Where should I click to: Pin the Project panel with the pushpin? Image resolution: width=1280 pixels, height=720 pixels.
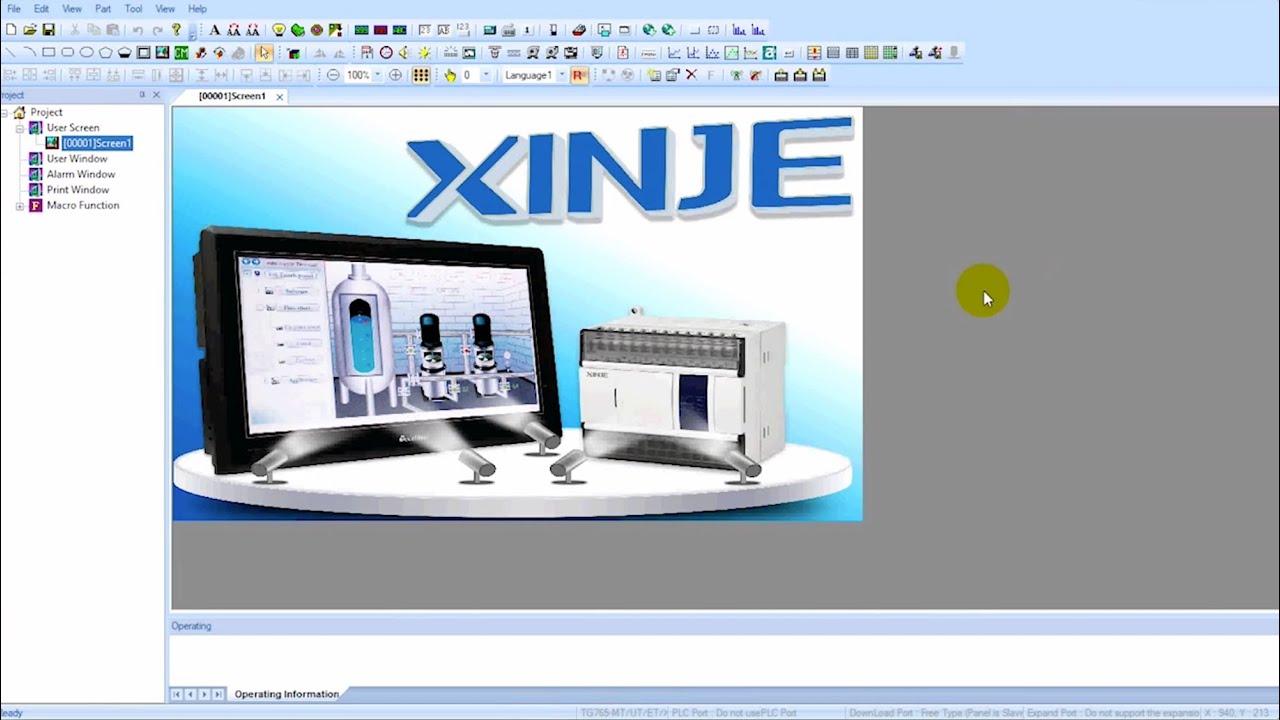point(142,95)
